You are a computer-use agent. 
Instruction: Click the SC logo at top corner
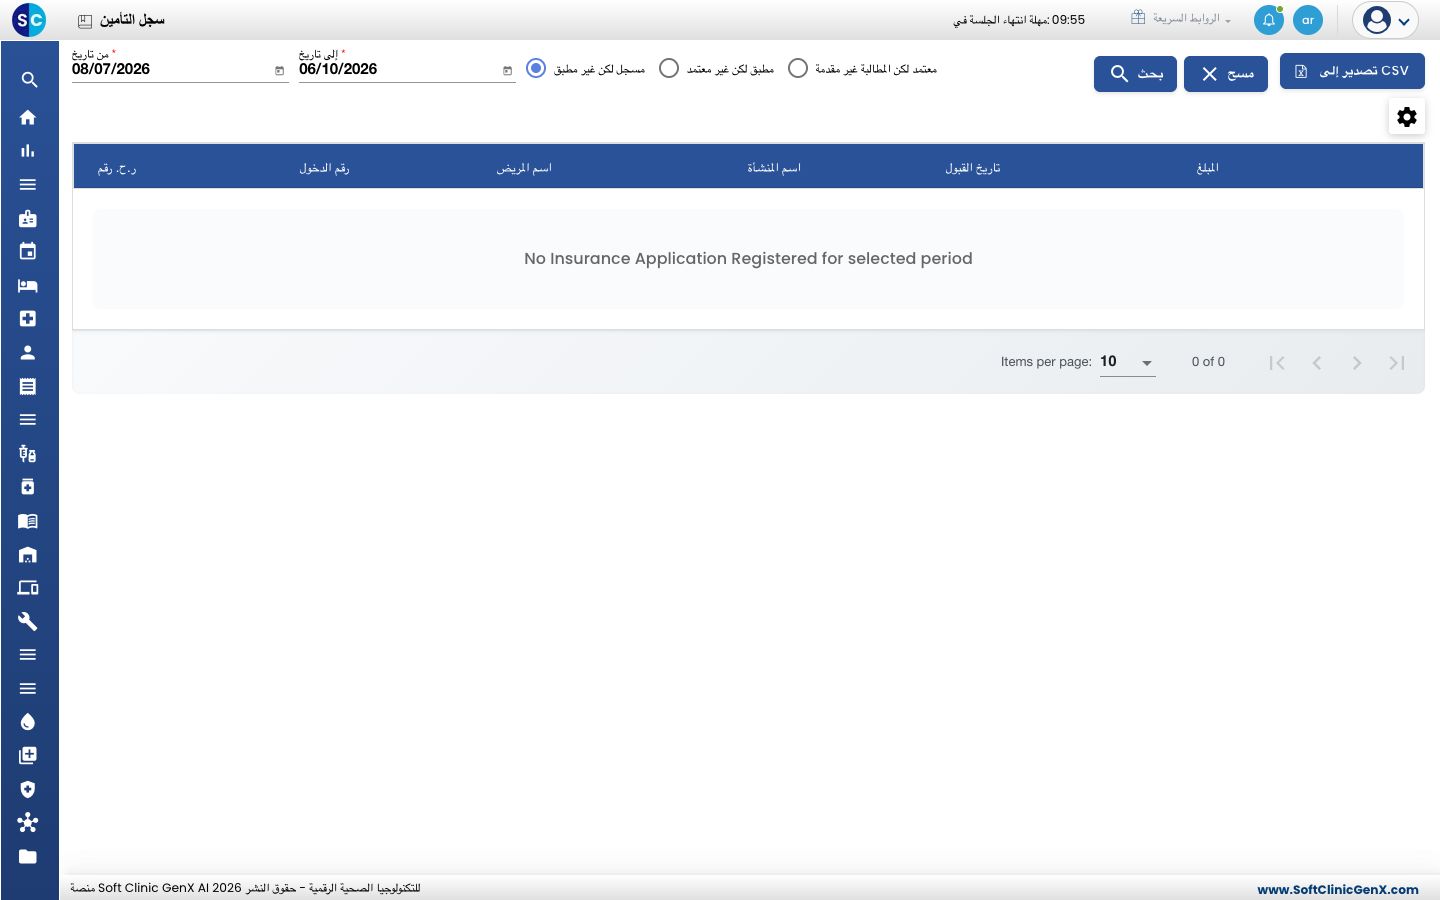[29, 20]
